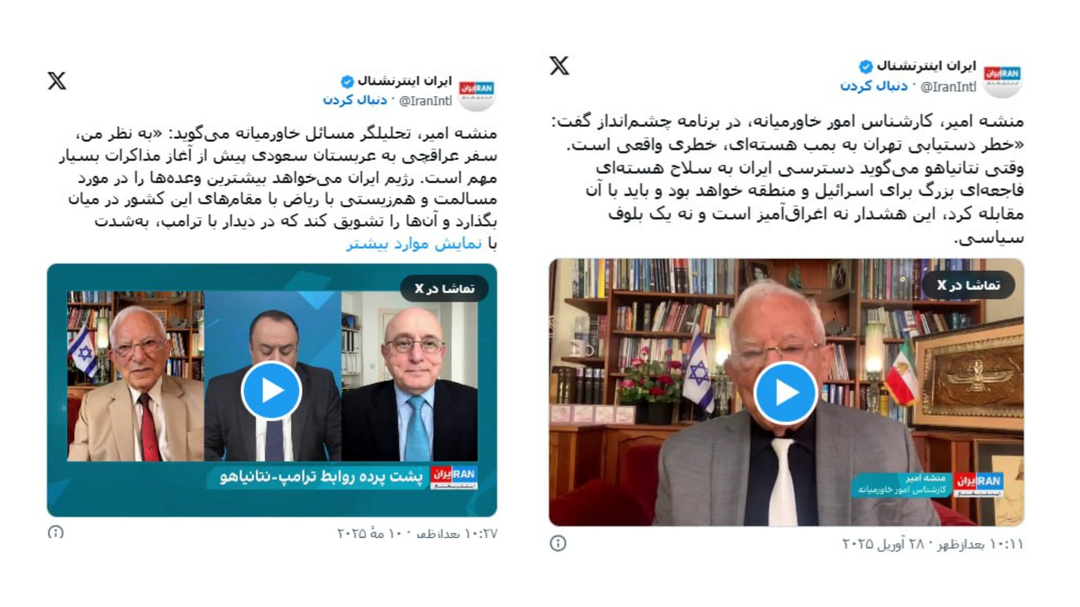The image size is (1080, 607).
Task: Open @IranIntl handle on left tweet
Action: pos(426,101)
